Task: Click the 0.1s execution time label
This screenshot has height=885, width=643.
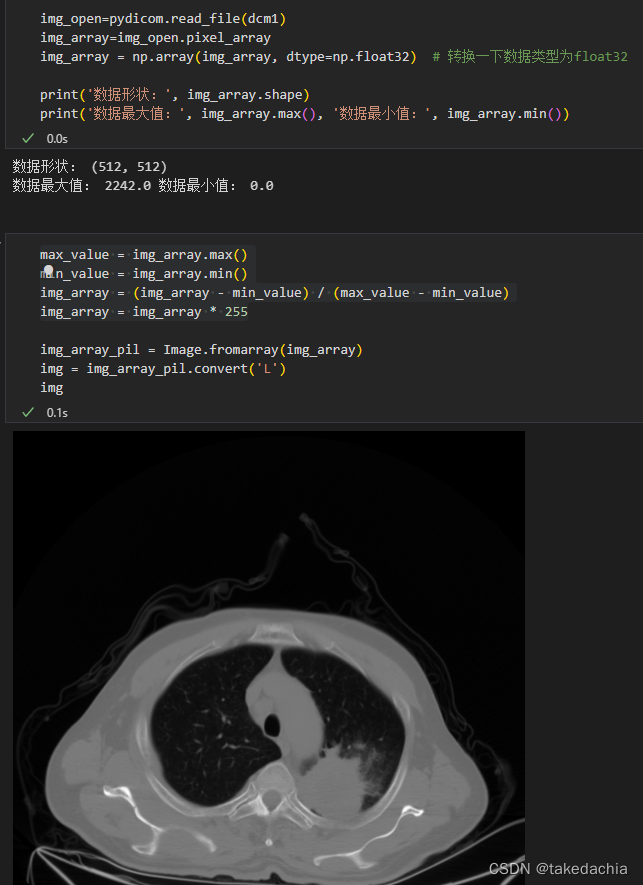Action: pos(57,413)
